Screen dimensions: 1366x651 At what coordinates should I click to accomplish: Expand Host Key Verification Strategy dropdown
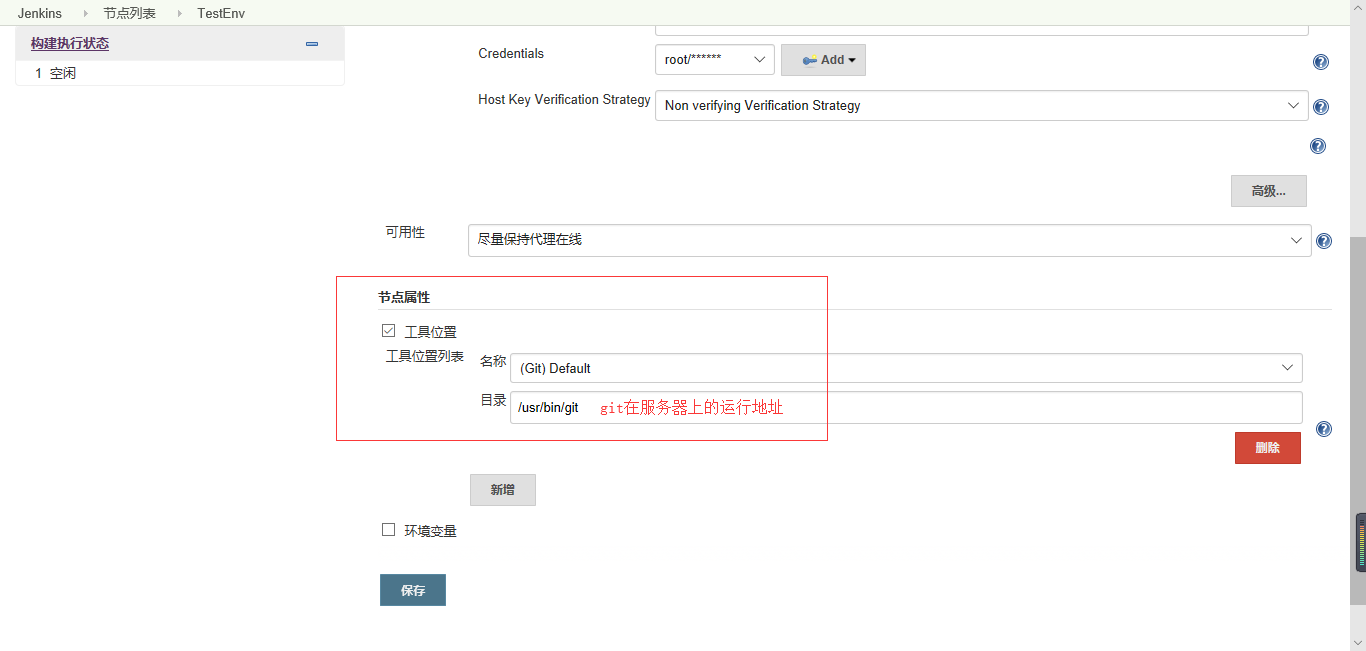pos(980,106)
